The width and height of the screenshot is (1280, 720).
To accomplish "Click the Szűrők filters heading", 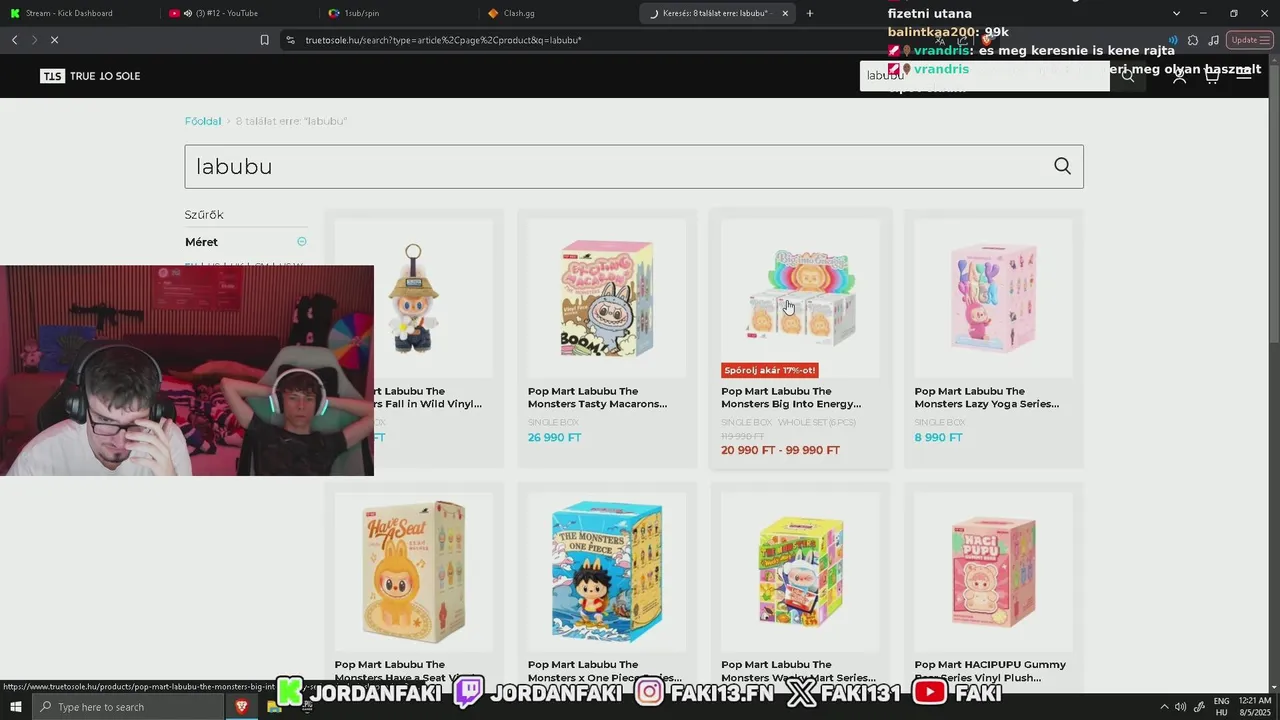I will pyautogui.click(x=204, y=215).
